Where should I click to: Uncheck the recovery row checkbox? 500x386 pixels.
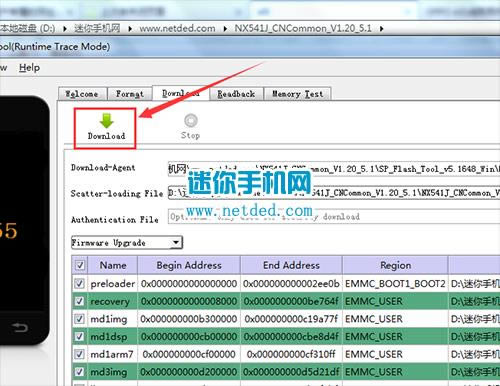pos(79,301)
